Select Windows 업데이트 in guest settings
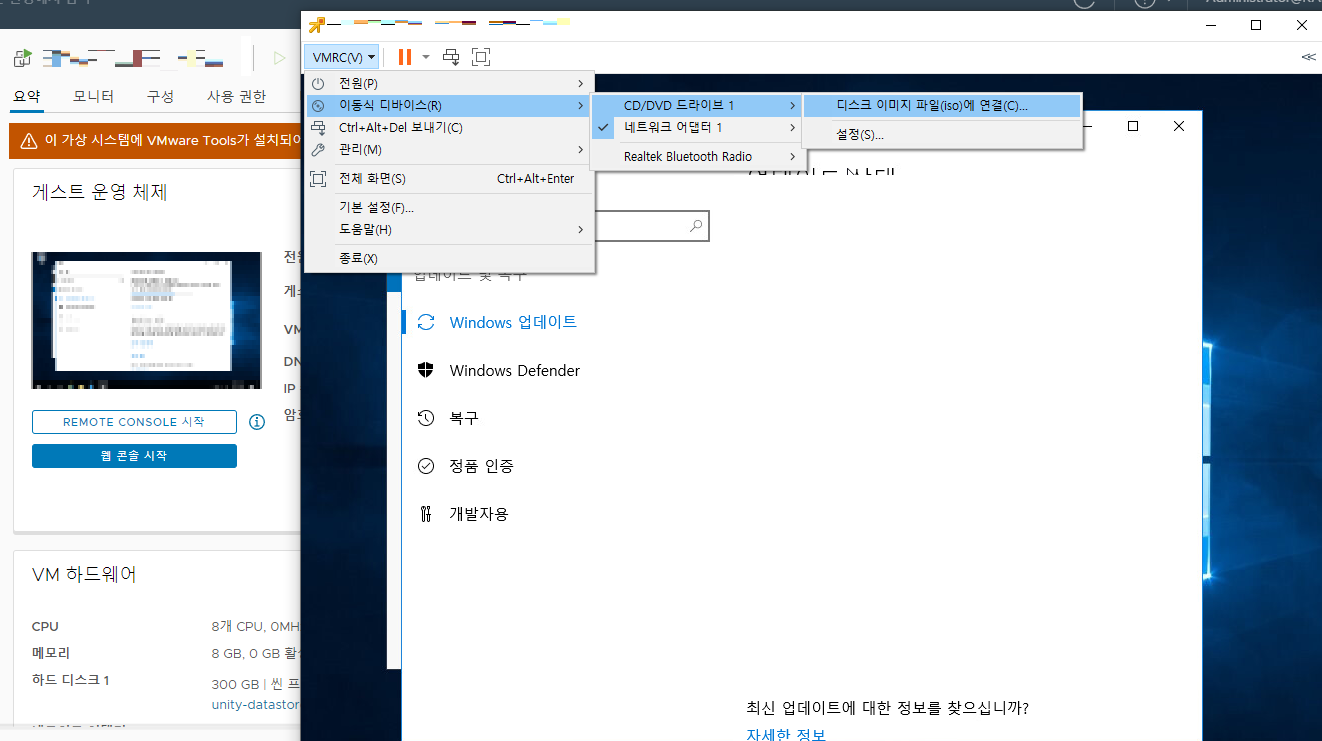Screen dimensions: 1322x741 coord(513,322)
